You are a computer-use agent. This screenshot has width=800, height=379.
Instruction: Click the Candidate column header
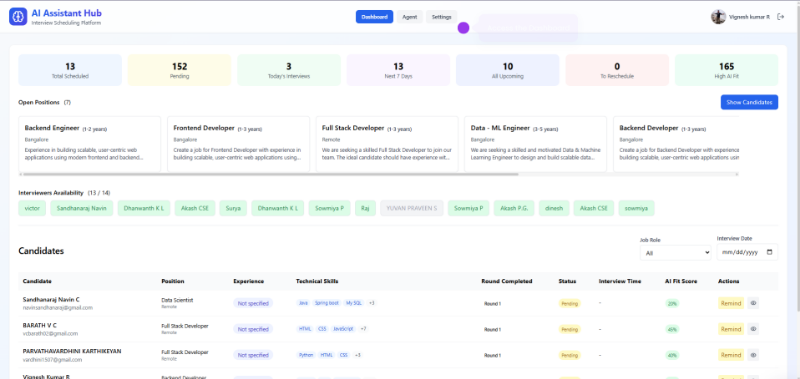point(37,281)
